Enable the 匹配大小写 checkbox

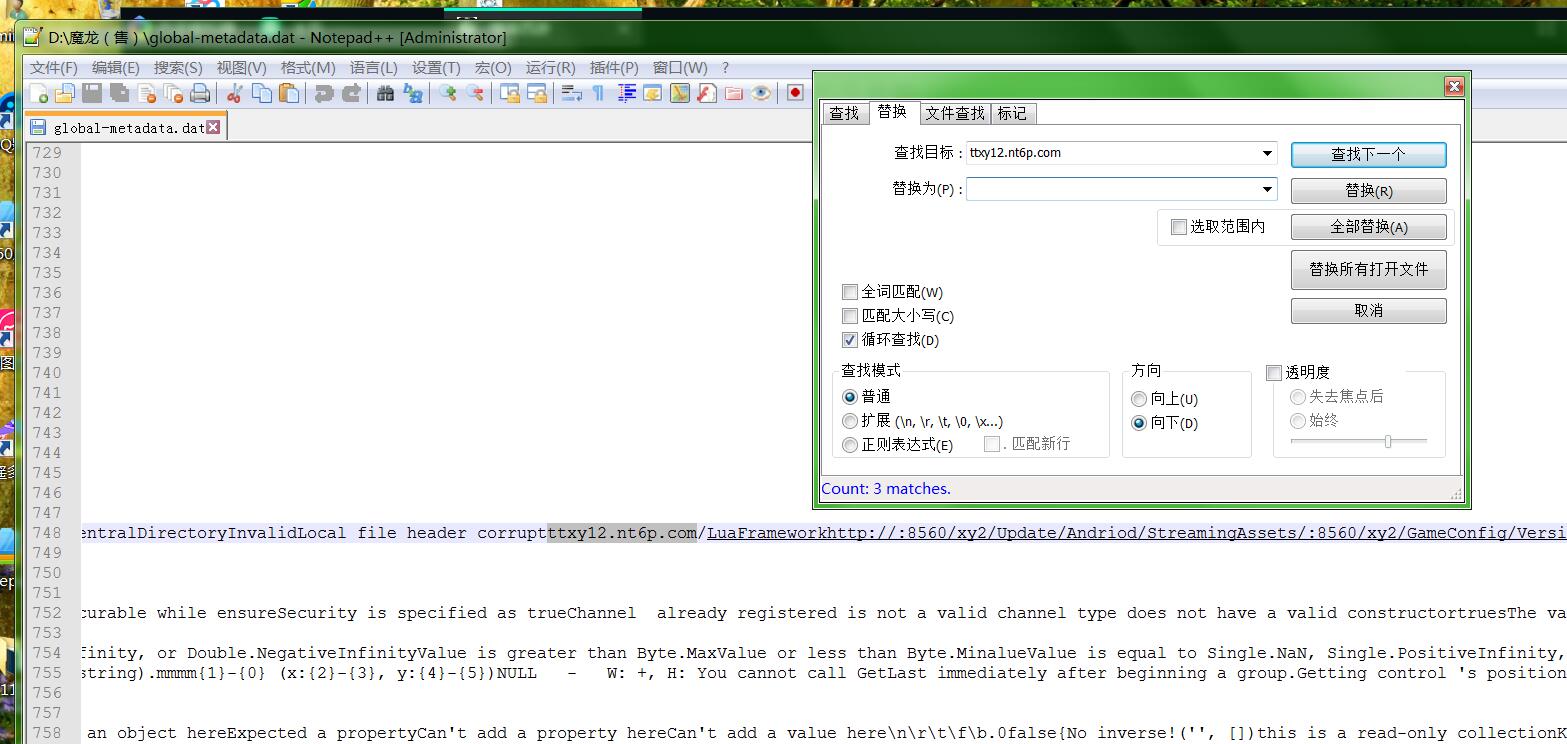tap(850, 316)
